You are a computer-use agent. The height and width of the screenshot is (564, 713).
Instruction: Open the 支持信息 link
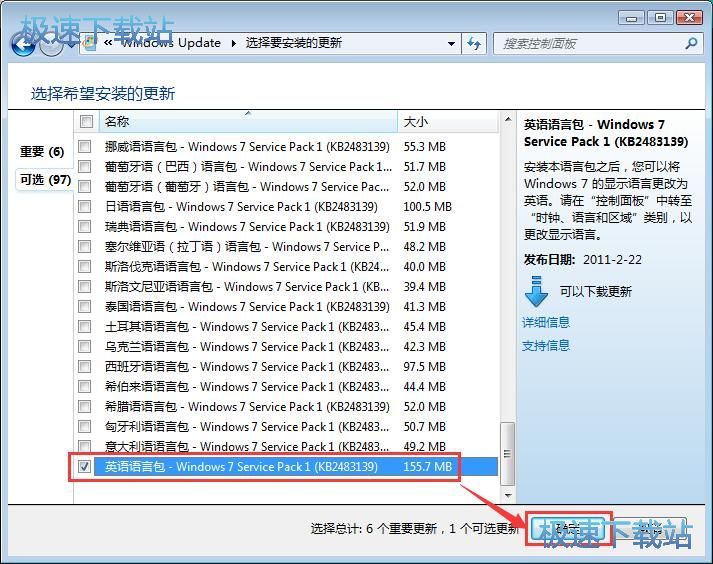[546, 346]
